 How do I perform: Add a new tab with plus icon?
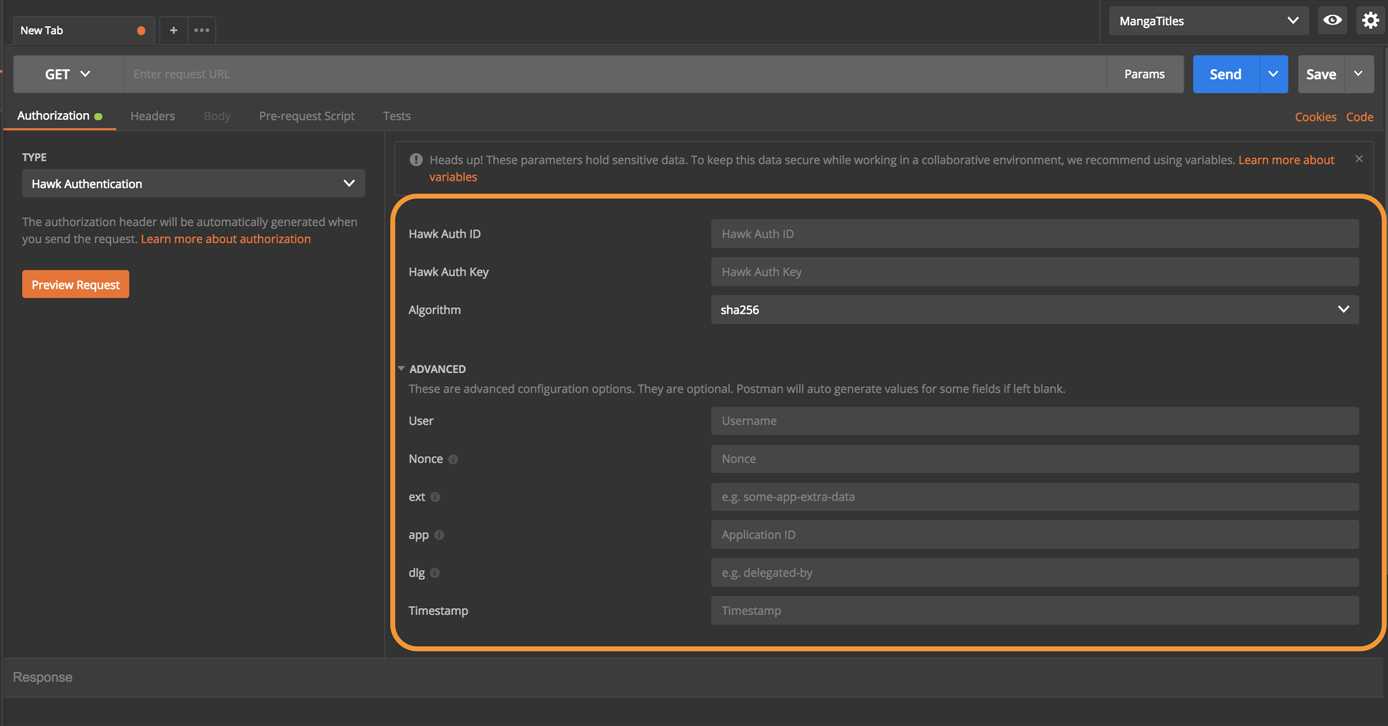coord(173,30)
